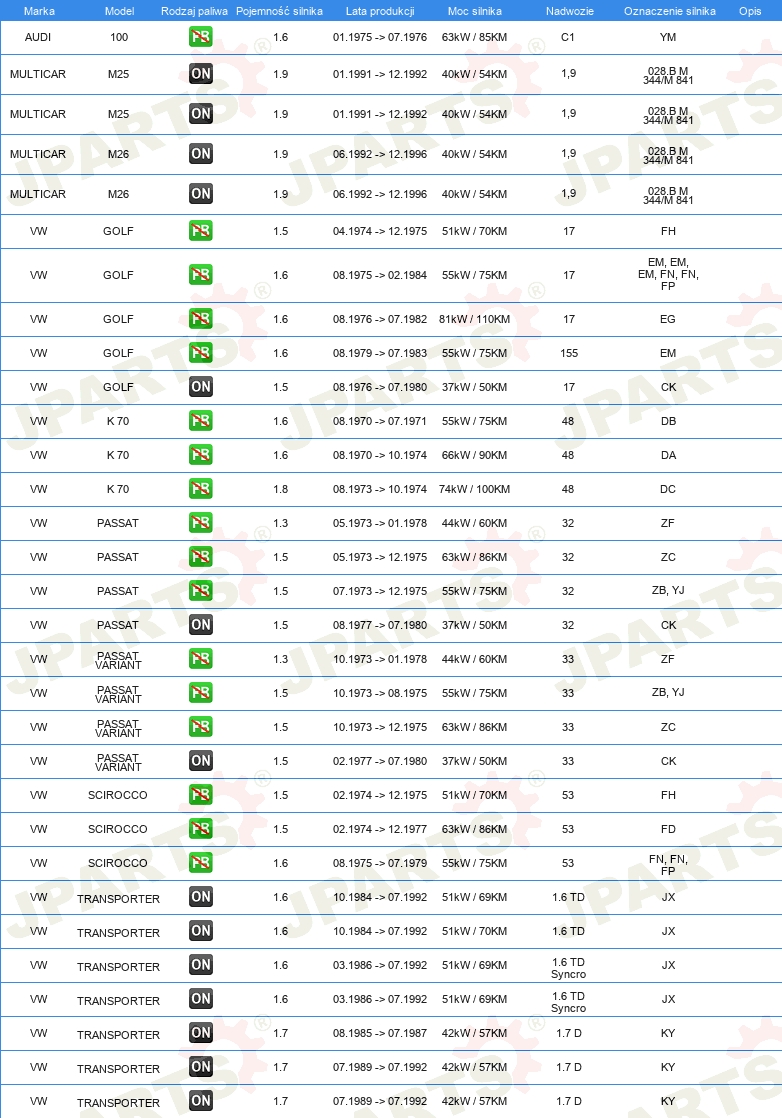Click the petrol icon for the GOLF 81kW / 110KM row

click(201, 319)
